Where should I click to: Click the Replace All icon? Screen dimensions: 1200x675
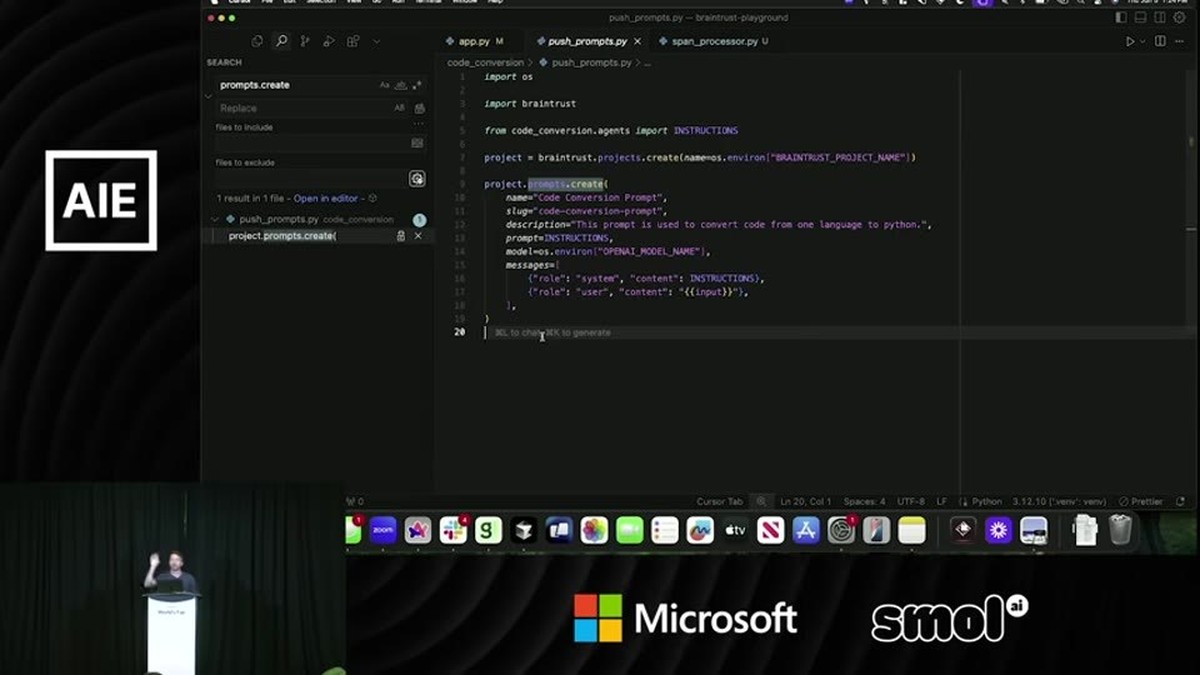tap(419, 108)
